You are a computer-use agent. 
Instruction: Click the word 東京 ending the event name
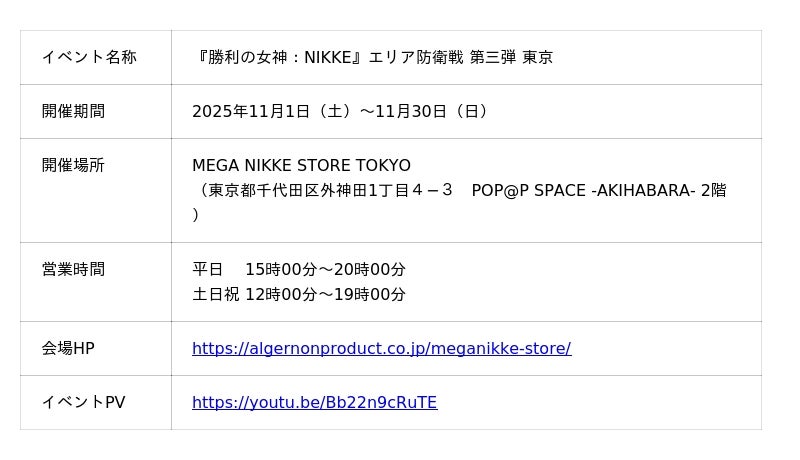point(538,57)
